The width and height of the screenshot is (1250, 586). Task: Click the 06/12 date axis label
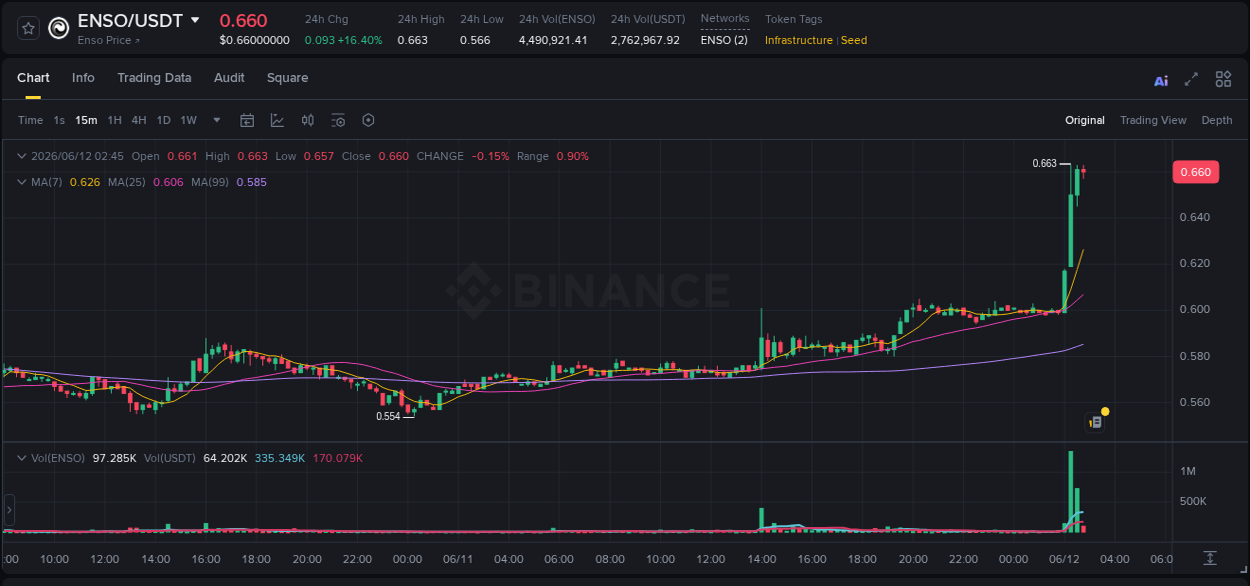(x=1064, y=559)
